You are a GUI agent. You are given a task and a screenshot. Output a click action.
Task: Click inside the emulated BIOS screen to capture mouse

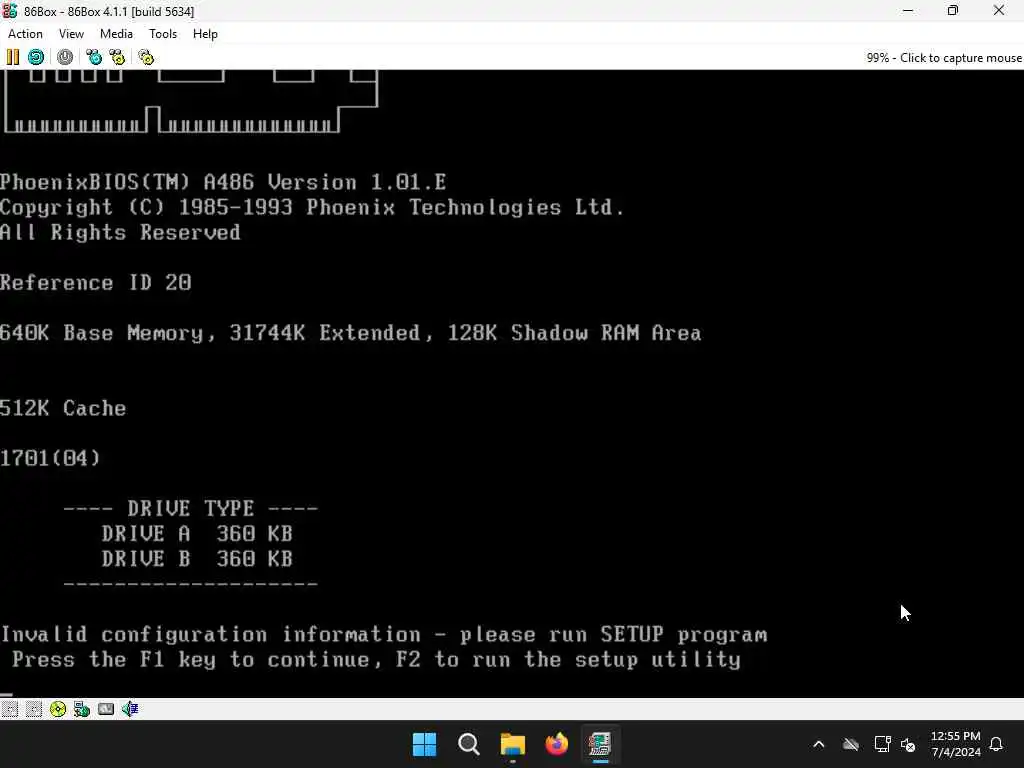[512, 383]
